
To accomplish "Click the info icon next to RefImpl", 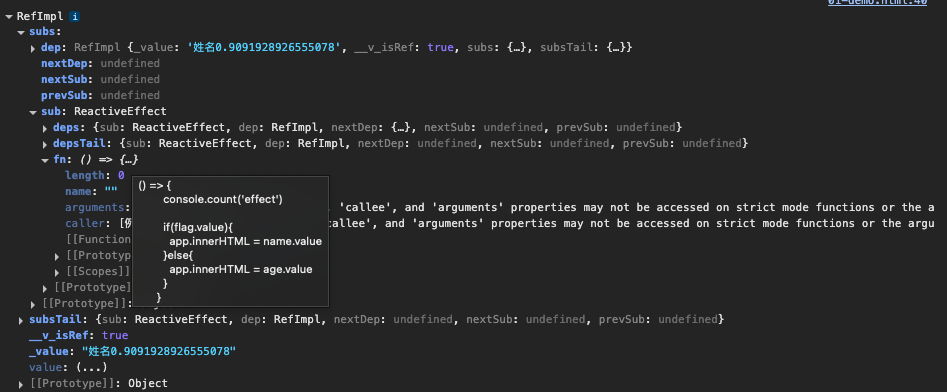I will 75,17.
